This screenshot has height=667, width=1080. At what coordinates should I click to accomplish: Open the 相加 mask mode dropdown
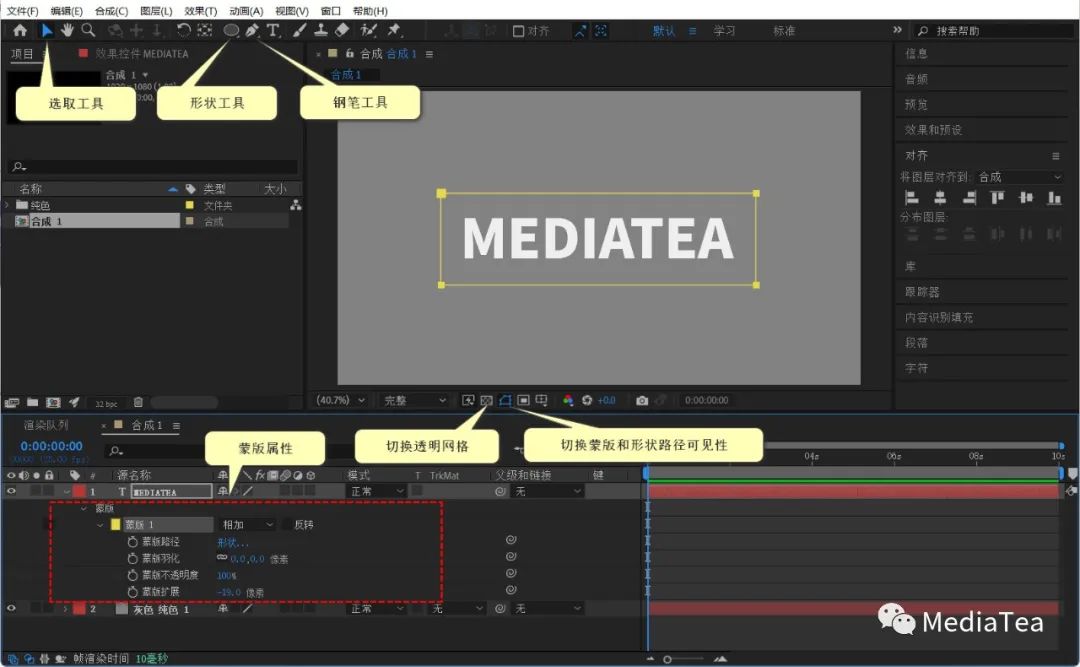coord(247,525)
